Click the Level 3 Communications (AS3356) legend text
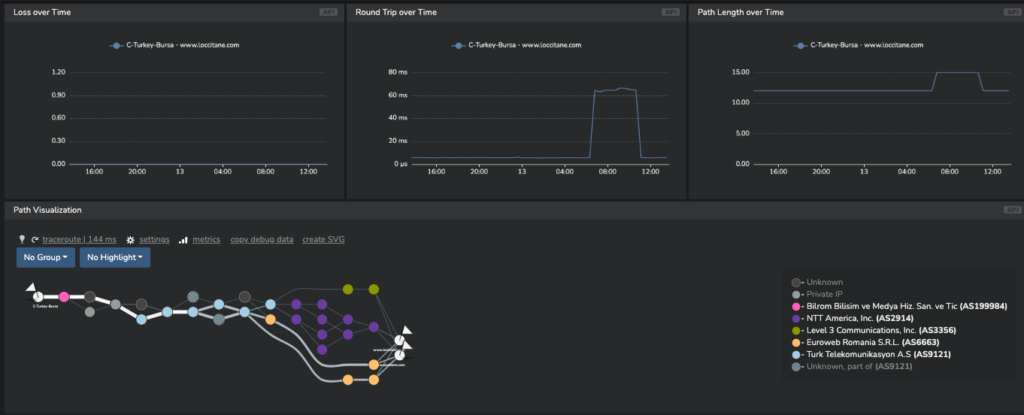 click(x=882, y=331)
